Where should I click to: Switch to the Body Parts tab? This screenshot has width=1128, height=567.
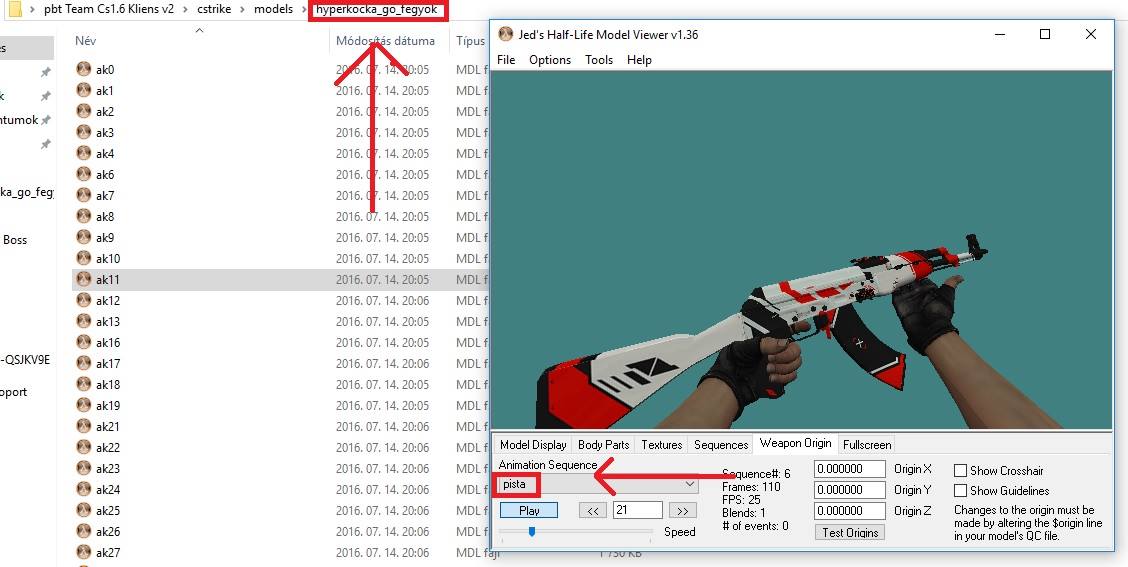coord(604,445)
